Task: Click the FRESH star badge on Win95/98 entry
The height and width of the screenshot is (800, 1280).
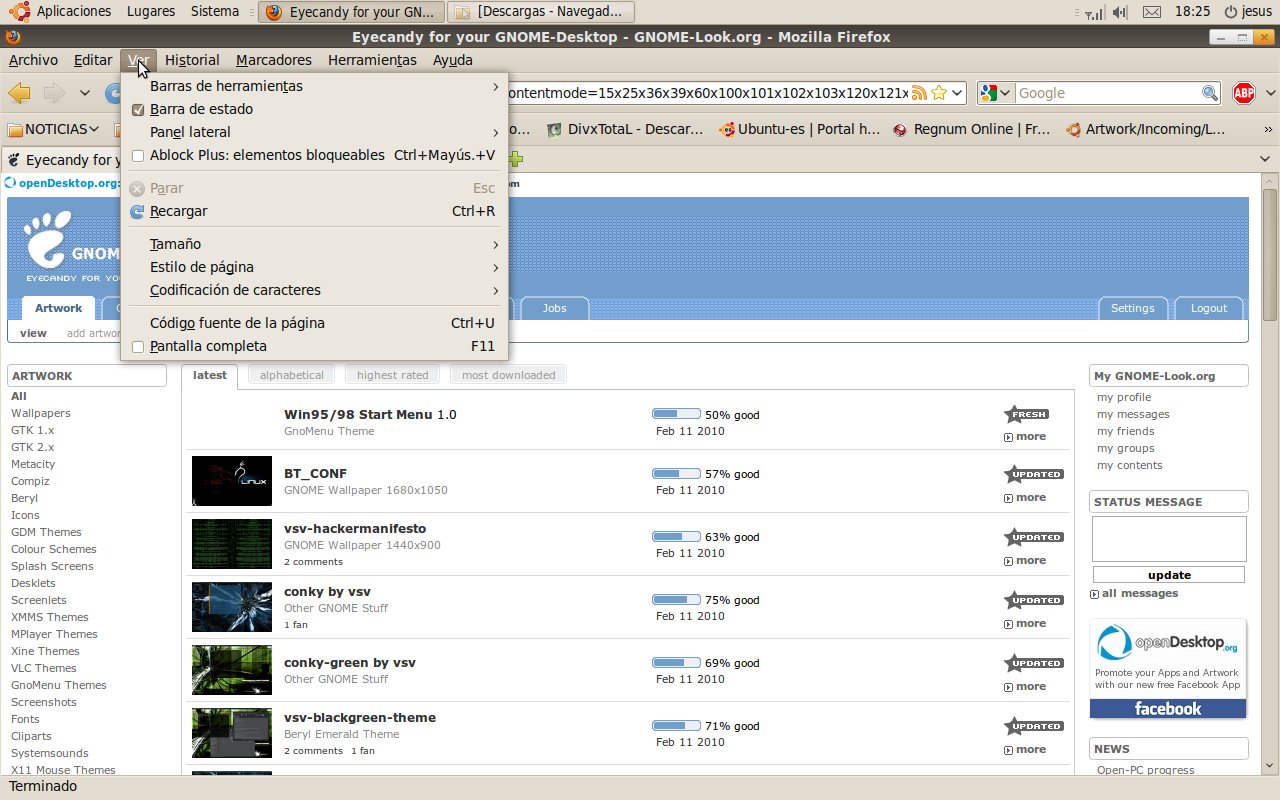Action: pyautogui.click(x=1027, y=414)
